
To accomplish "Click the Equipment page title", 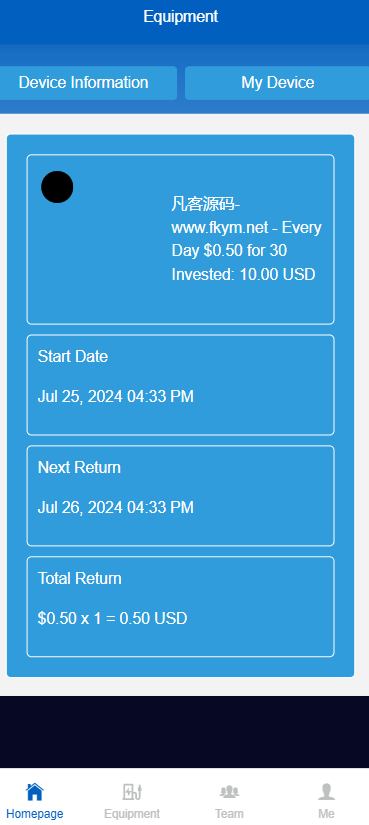I will (x=181, y=17).
